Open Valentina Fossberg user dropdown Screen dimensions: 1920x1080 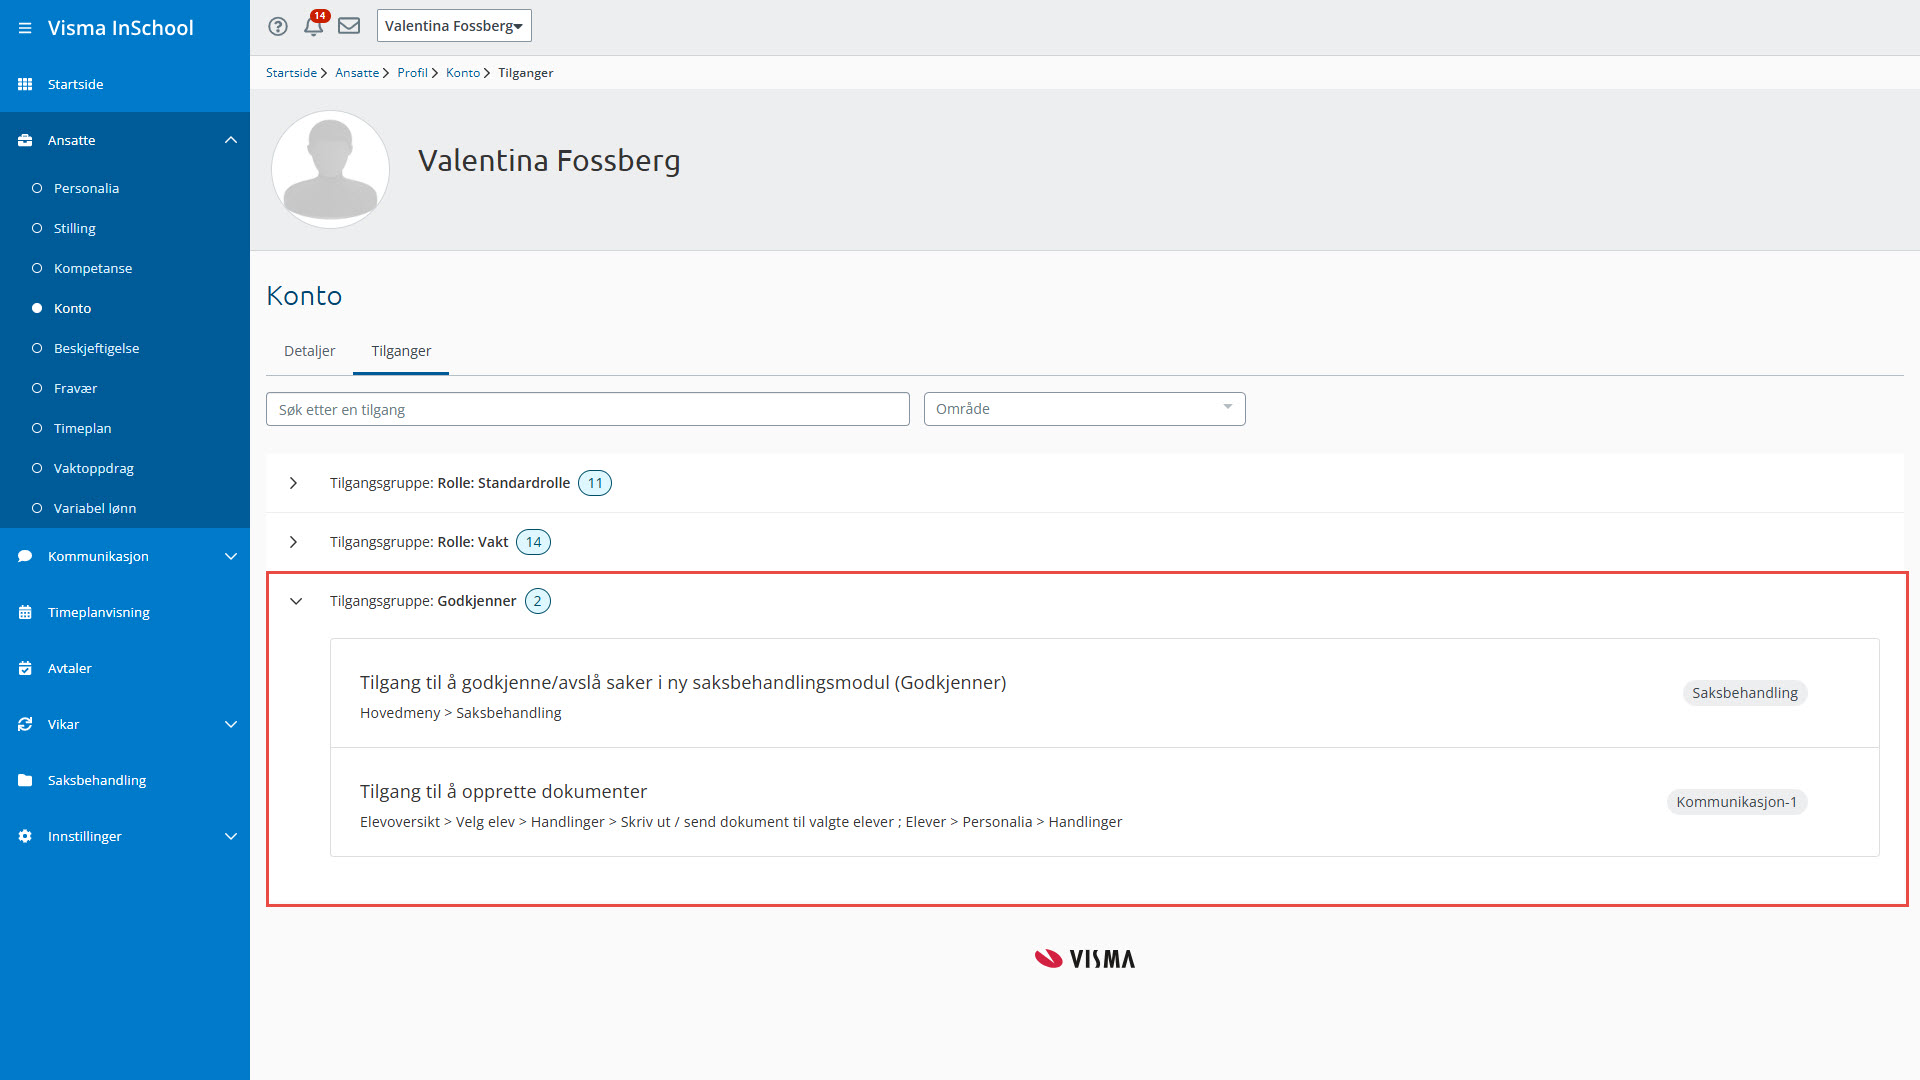click(x=453, y=26)
